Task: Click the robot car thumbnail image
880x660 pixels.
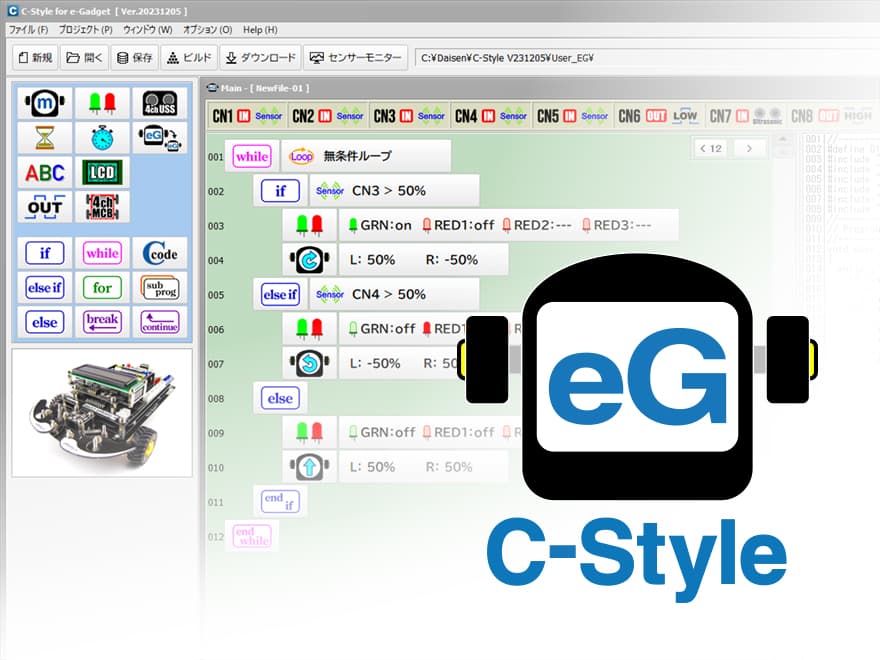Action: (x=102, y=412)
